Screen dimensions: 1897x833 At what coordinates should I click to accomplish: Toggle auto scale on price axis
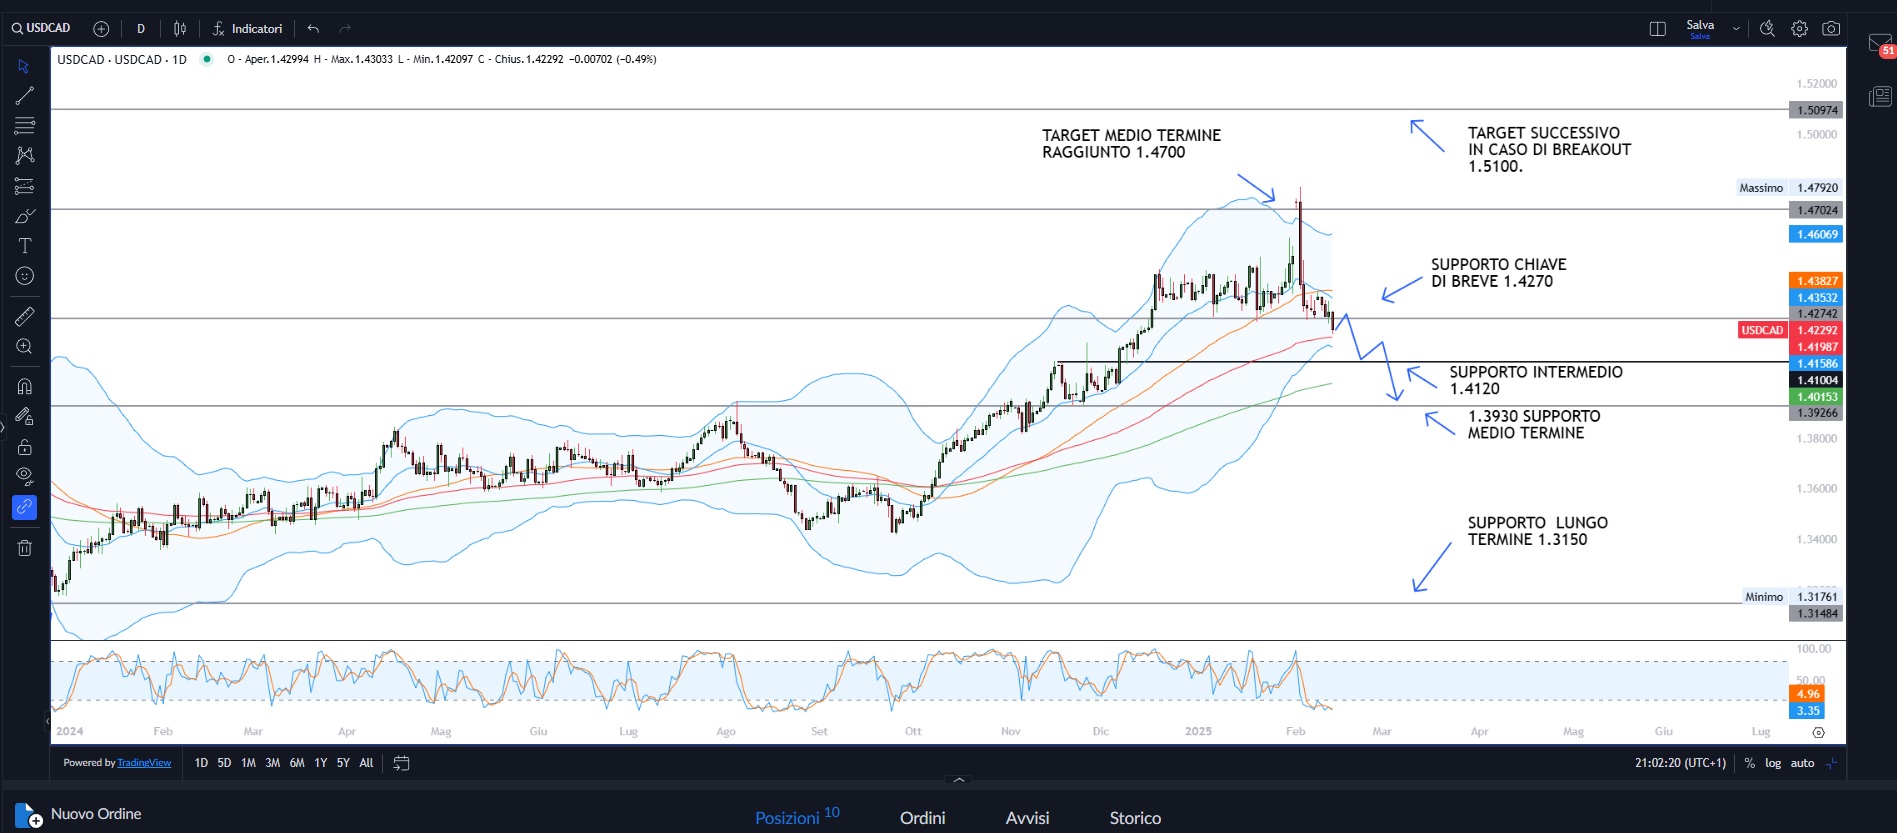pos(1802,763)
